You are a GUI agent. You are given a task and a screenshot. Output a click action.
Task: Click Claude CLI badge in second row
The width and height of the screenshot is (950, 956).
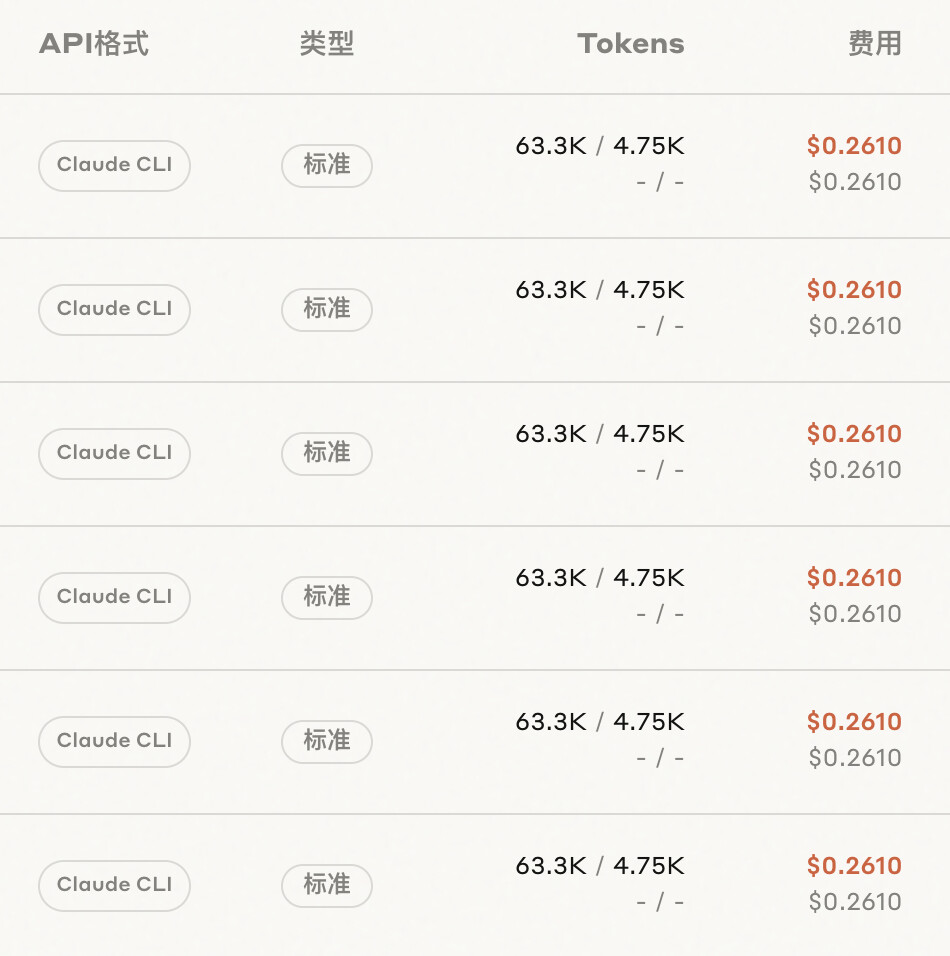click(115, 309)
